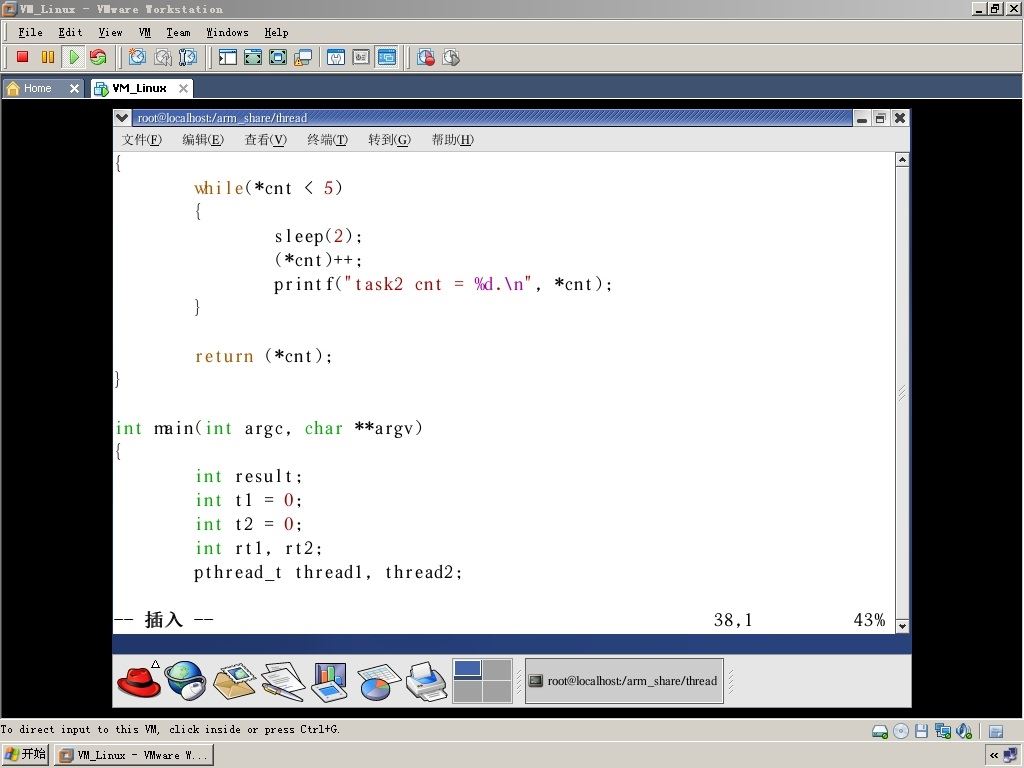The height and width of the screenshot is (768, 1024).
Task: Open the terminal 文件(F) menu
Action: [x=142, y=139]
